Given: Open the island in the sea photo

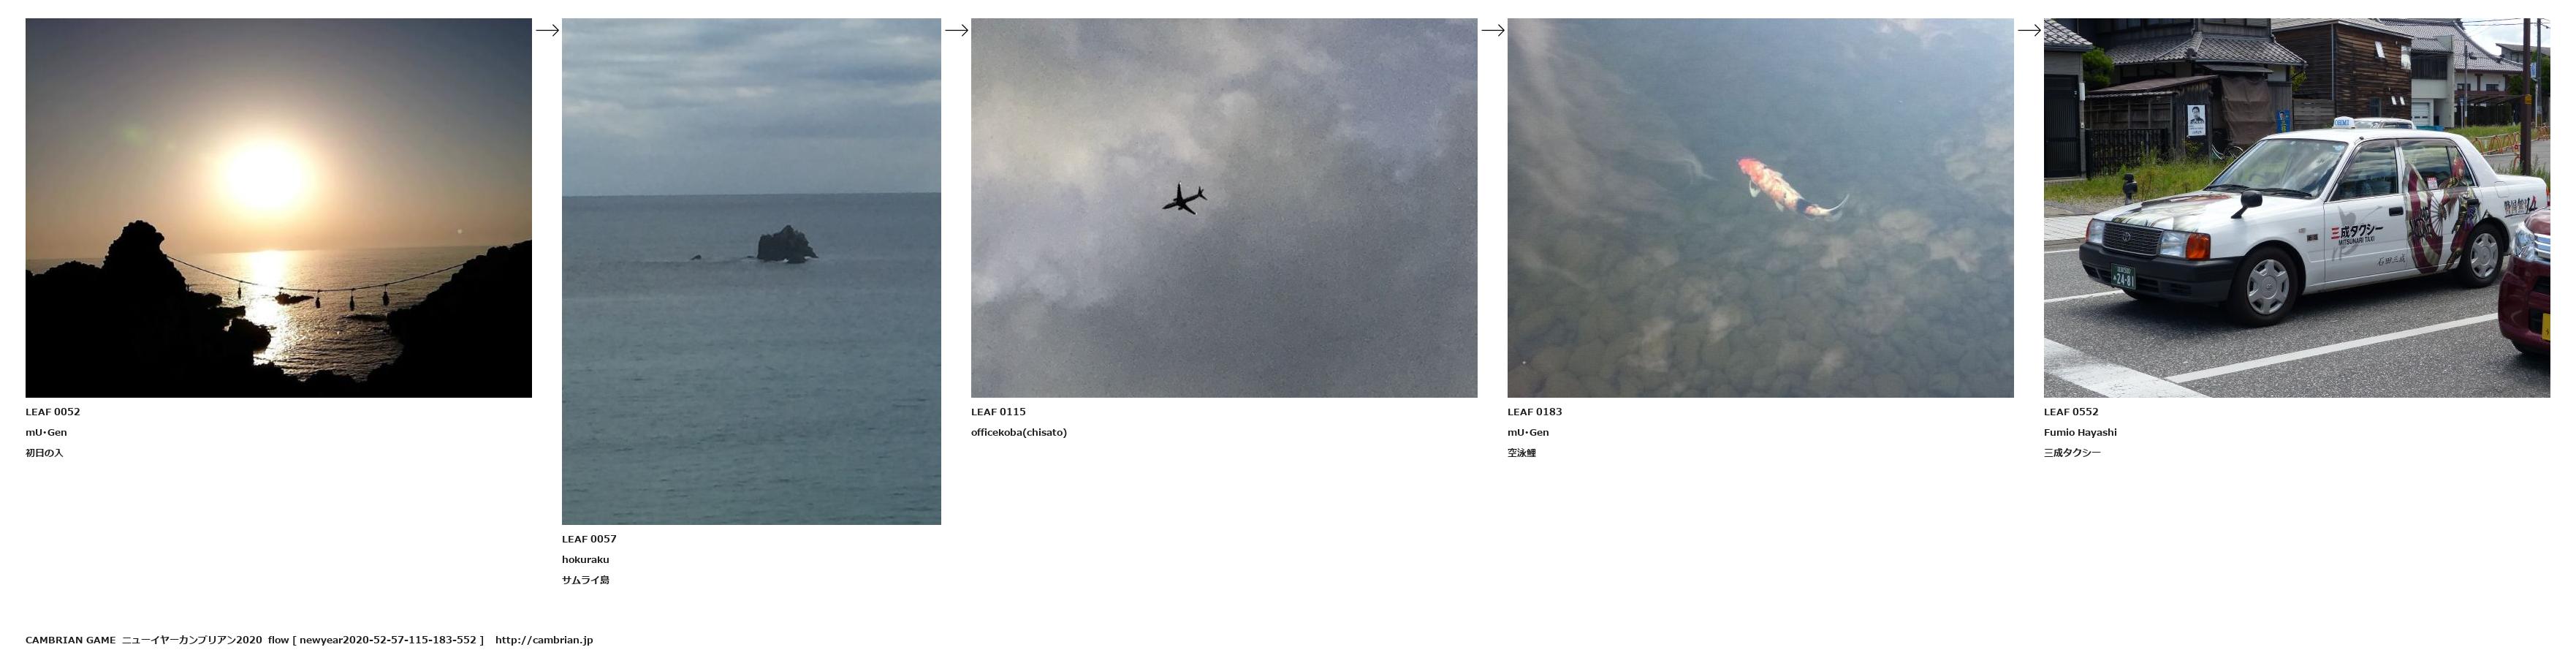Looking at the screenshot, I should (x=751, y=271).
